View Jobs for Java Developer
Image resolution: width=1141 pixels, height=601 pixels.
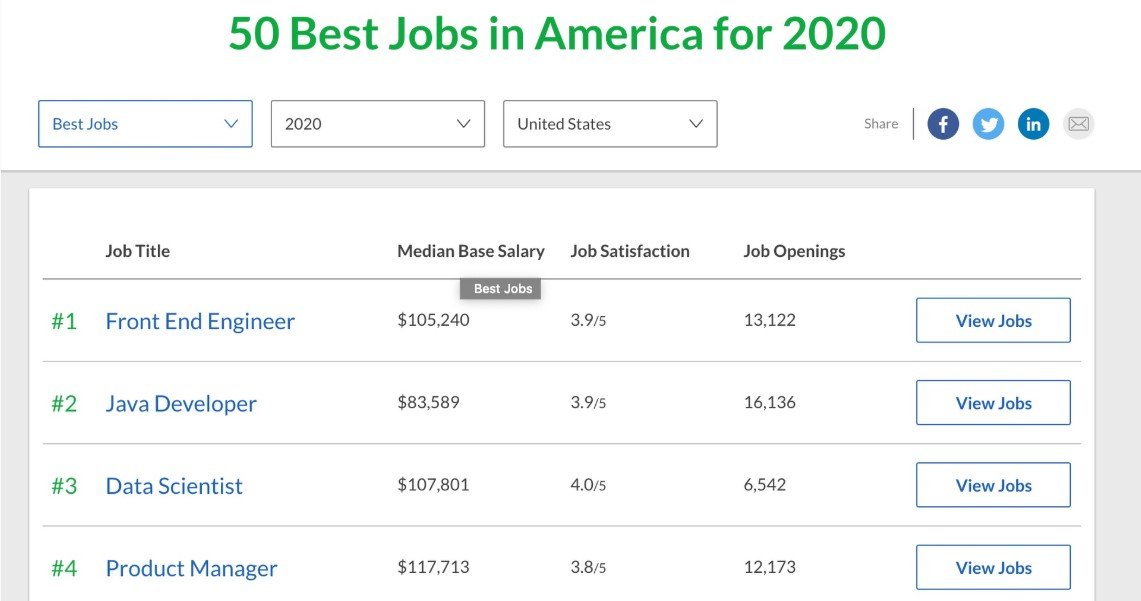pyautogui.click(x=993, y=403)
